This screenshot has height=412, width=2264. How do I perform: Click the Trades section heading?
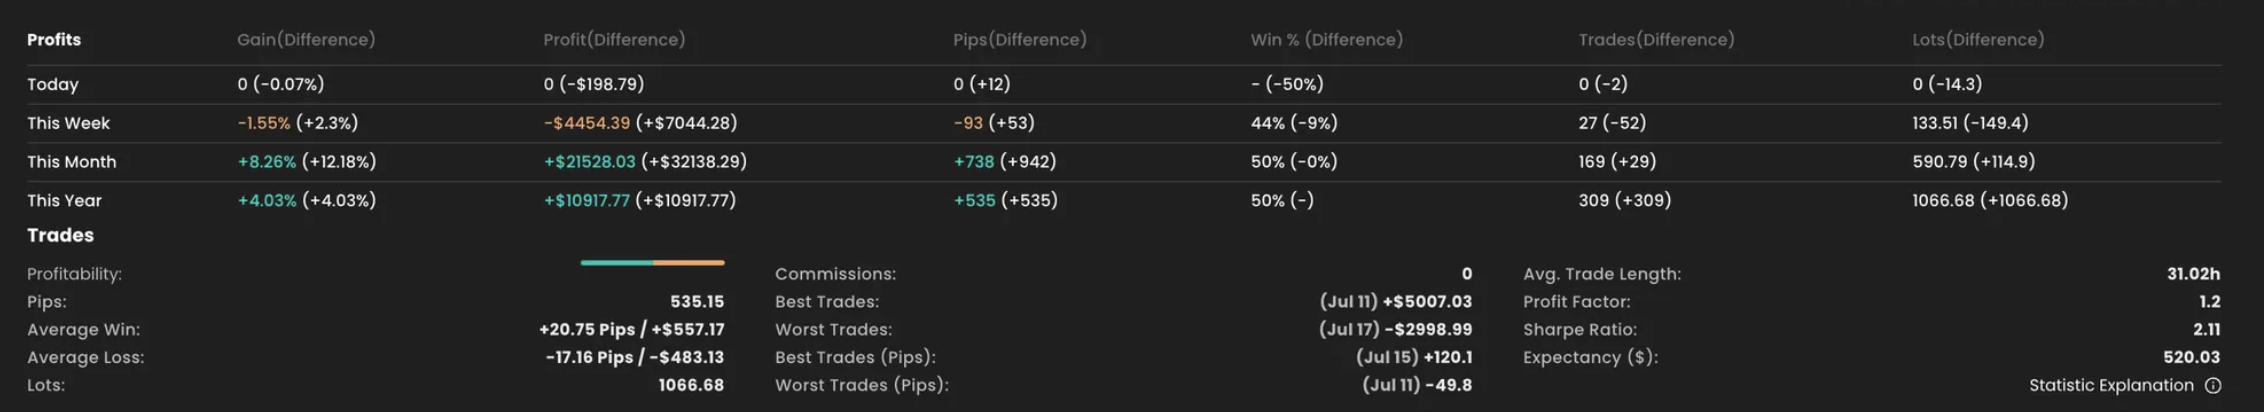click(x=60, y=236)
